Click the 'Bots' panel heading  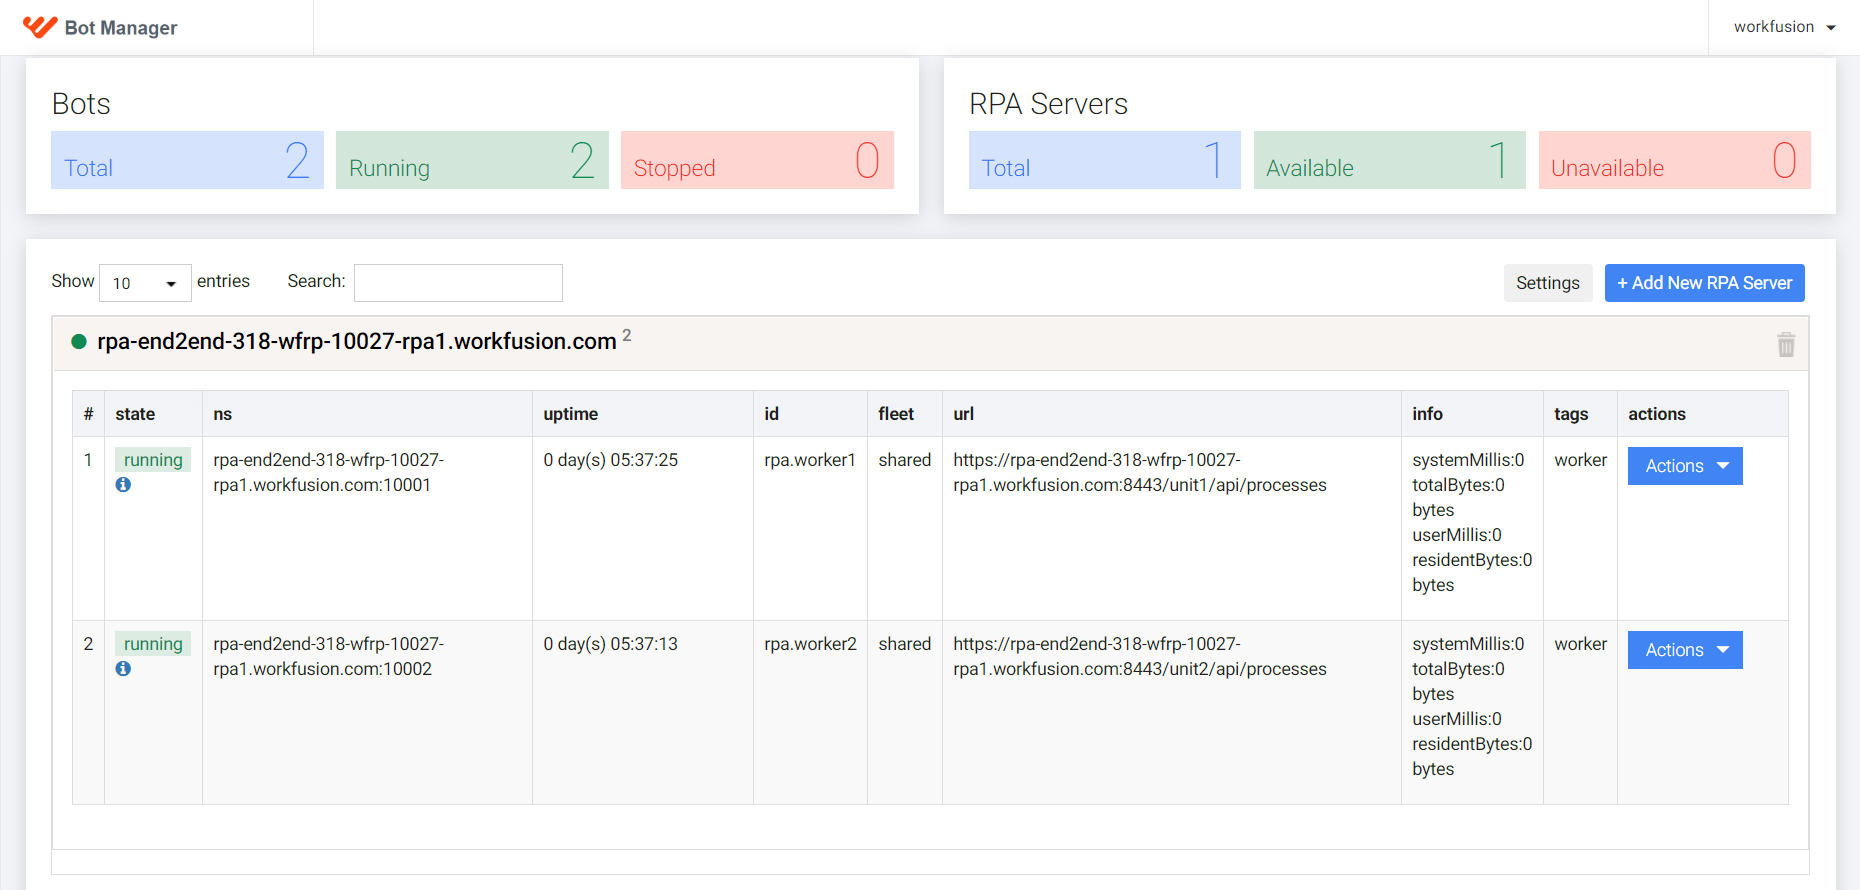[x=81, y=104]
